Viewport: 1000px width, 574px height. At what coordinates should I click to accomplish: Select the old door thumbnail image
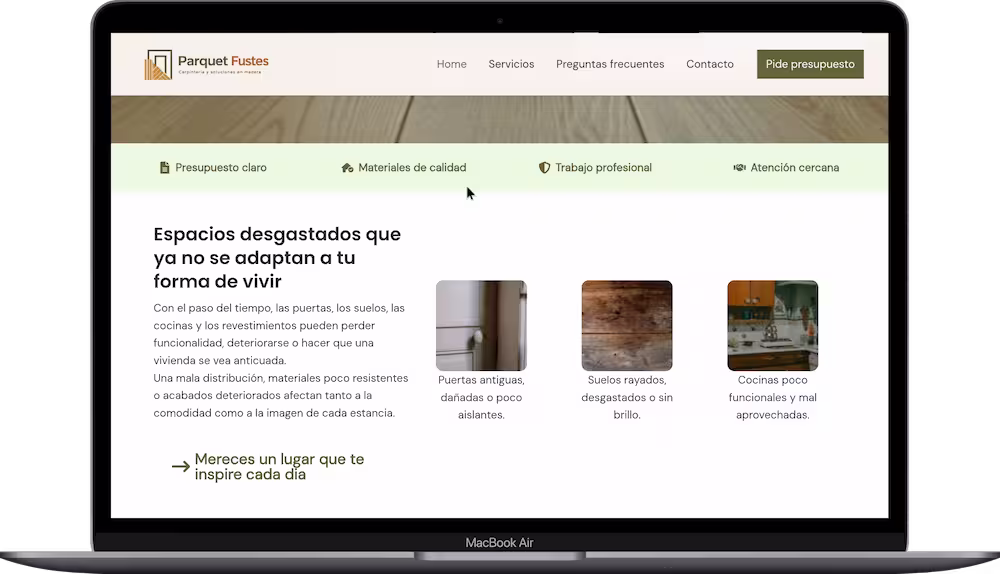pyautogui.click(x=482, y=325)
